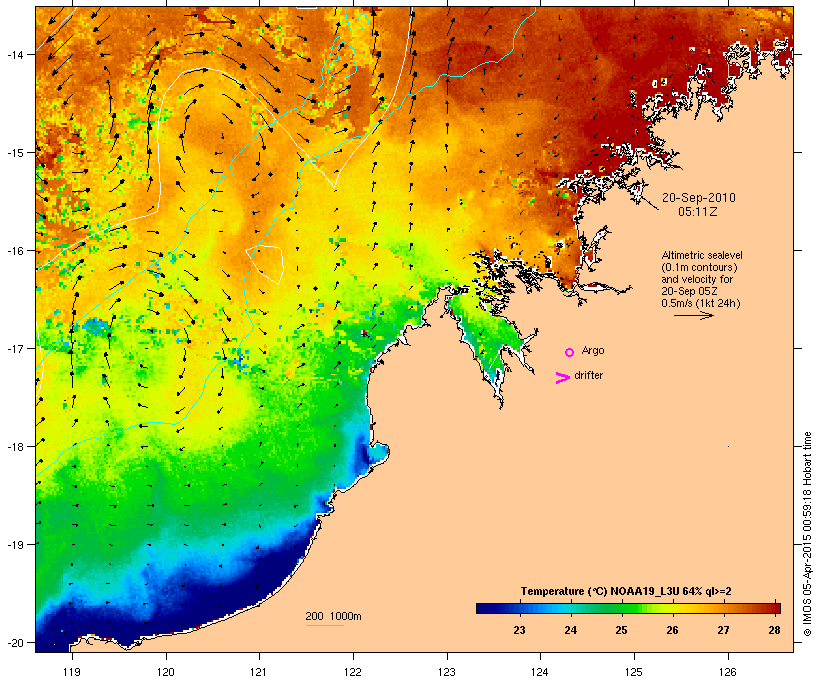This screenshot has width=820, height=680.
Task: Pick the green 25°C section of colorbar
Action: tap(621, 608)
